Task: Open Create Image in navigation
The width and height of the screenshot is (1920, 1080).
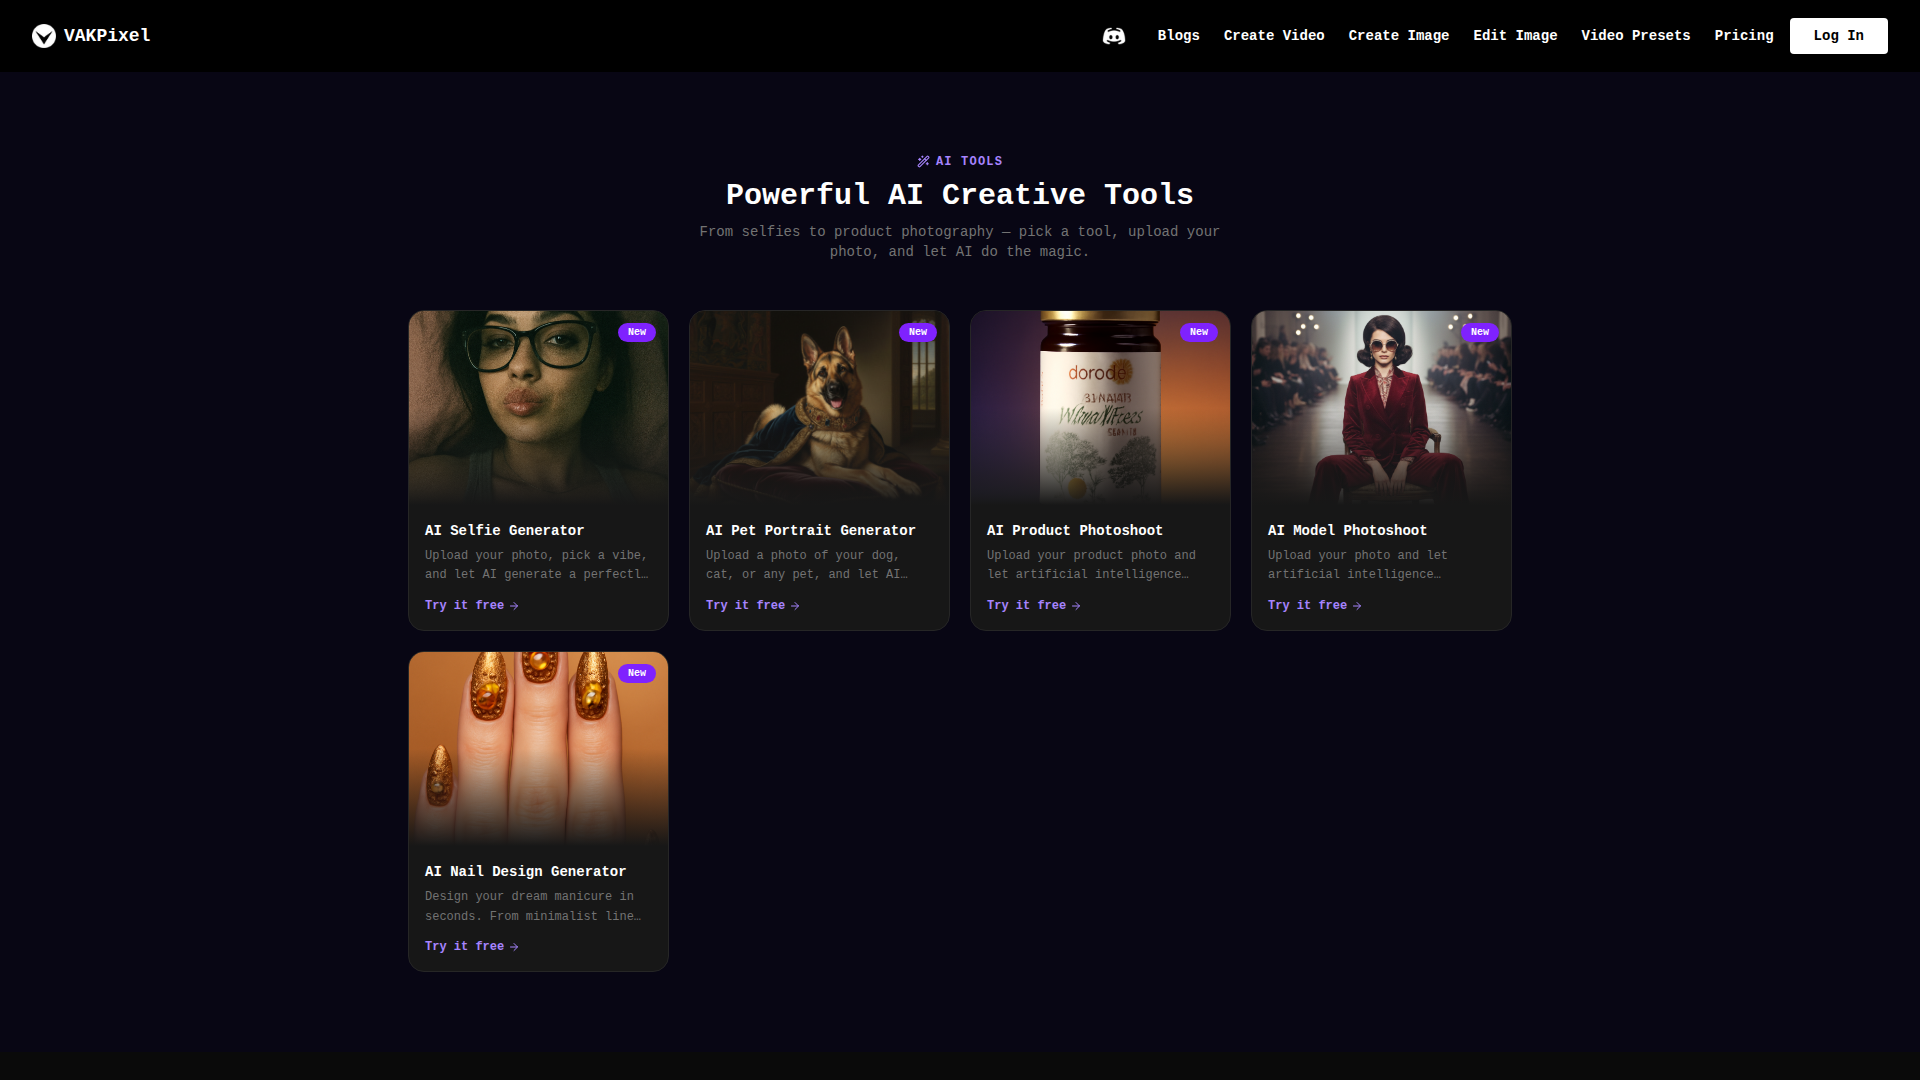Action: (x=1398, y=36)
